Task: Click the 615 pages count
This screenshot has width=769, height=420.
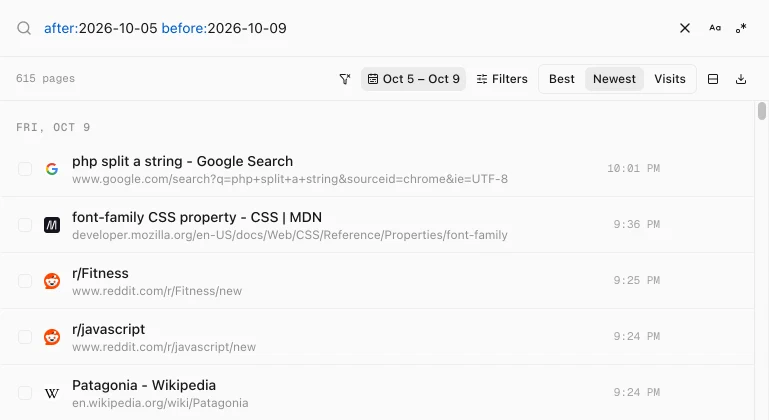Action: coord(45,79)
